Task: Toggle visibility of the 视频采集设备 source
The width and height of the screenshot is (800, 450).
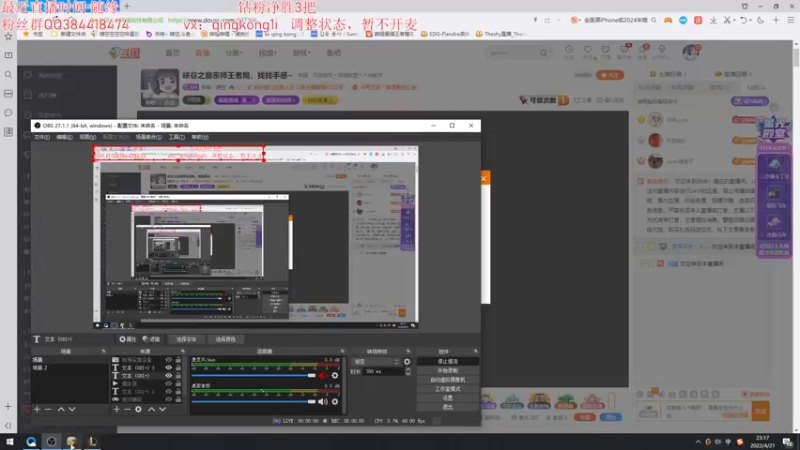Action: (x=168, y=360)
